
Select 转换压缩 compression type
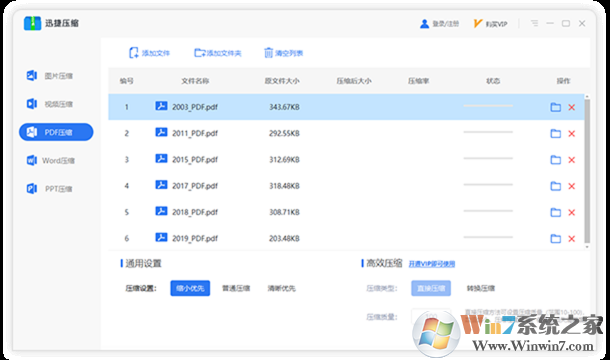point(481,288)
